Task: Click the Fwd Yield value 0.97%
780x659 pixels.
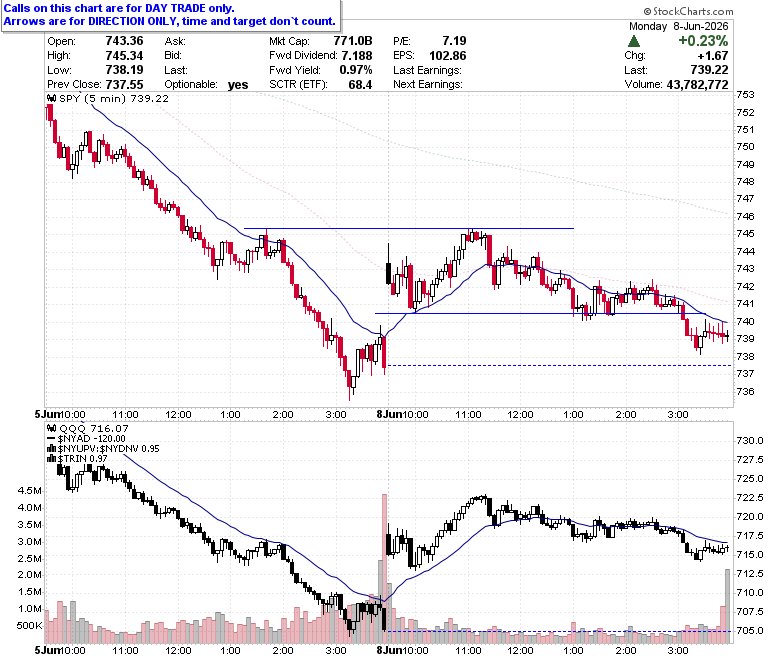Action: tap(356, 70)
